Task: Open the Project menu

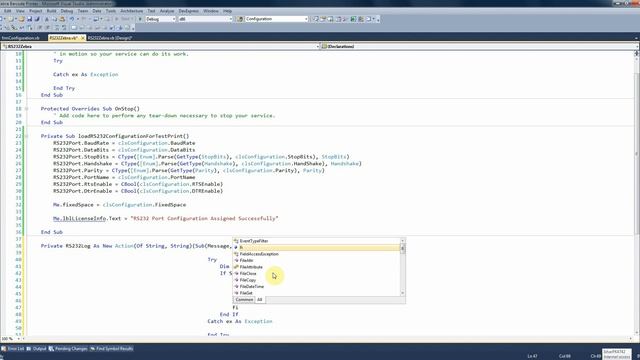Action: 36,11
